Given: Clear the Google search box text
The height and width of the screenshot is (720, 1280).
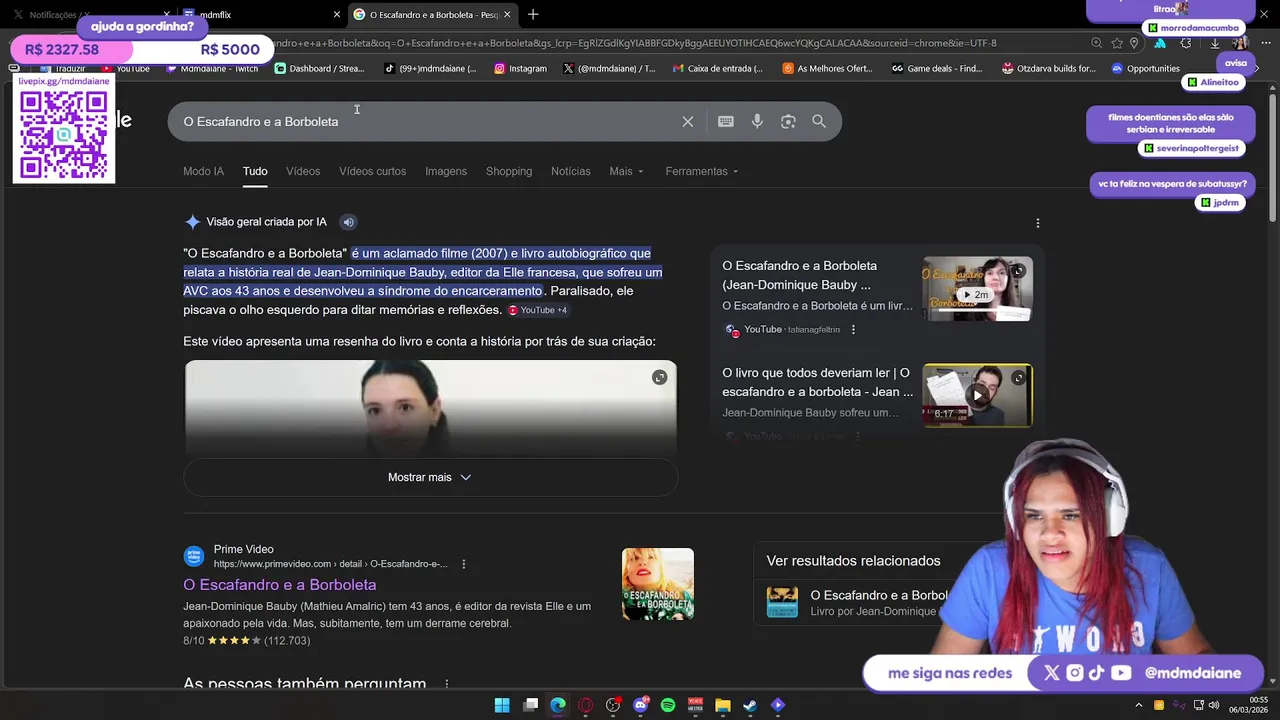Looking at the screenshot, I should 688,121.
